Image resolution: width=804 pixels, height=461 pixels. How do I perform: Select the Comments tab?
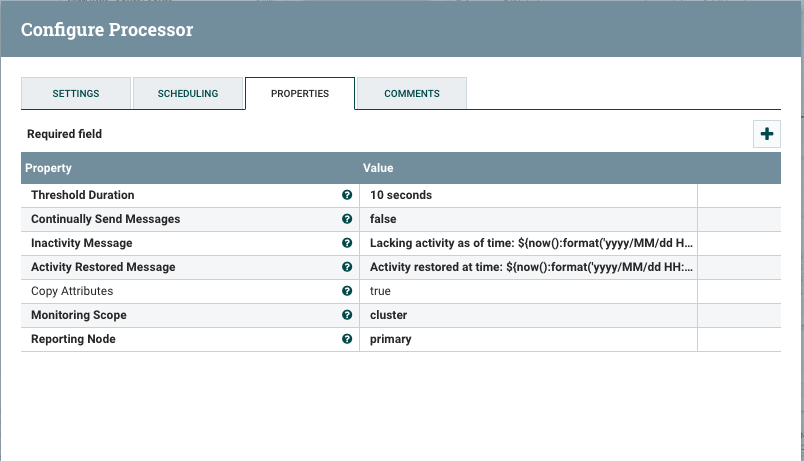click(412, 93)
